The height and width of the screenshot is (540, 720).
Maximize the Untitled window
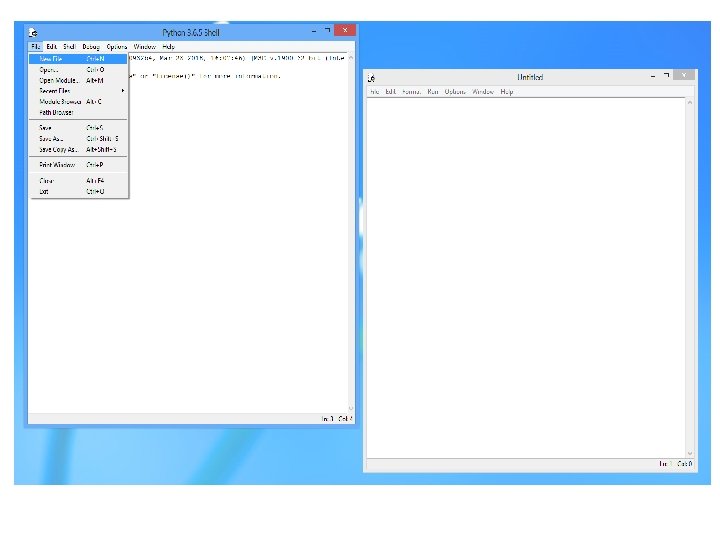666,76
